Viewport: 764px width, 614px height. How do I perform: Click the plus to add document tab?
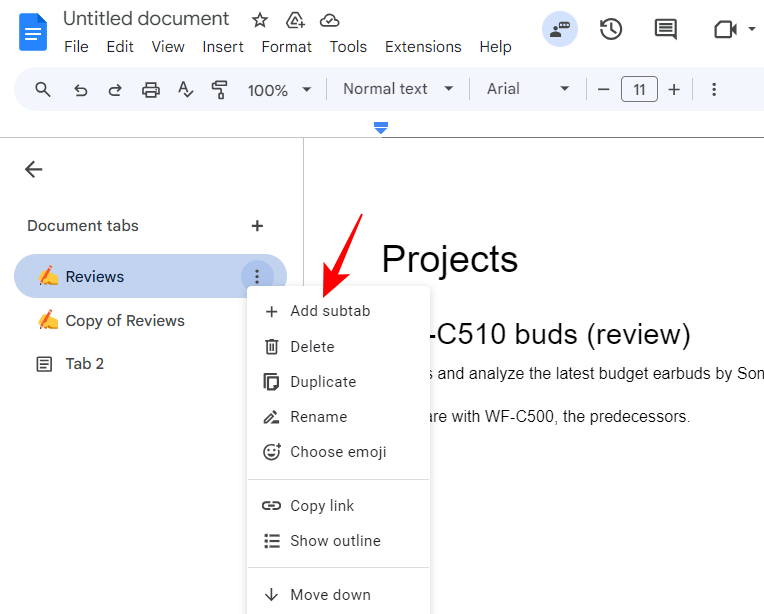point(257,226)
